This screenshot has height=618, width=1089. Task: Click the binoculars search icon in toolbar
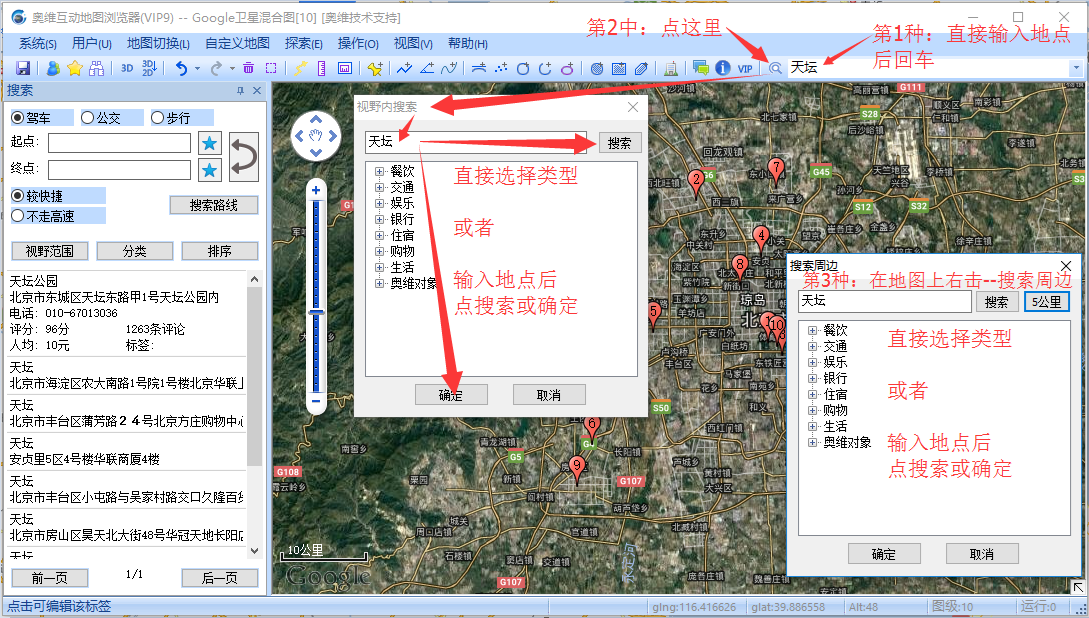coord(97,68)
